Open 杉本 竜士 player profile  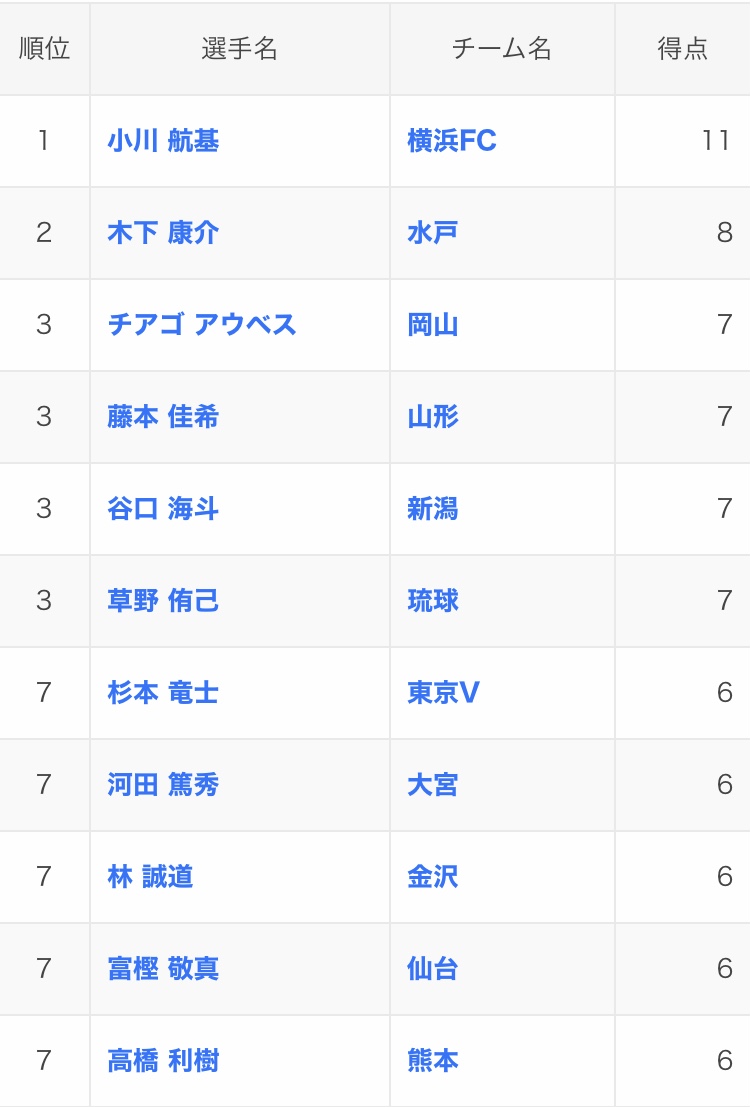click(163, 693)
